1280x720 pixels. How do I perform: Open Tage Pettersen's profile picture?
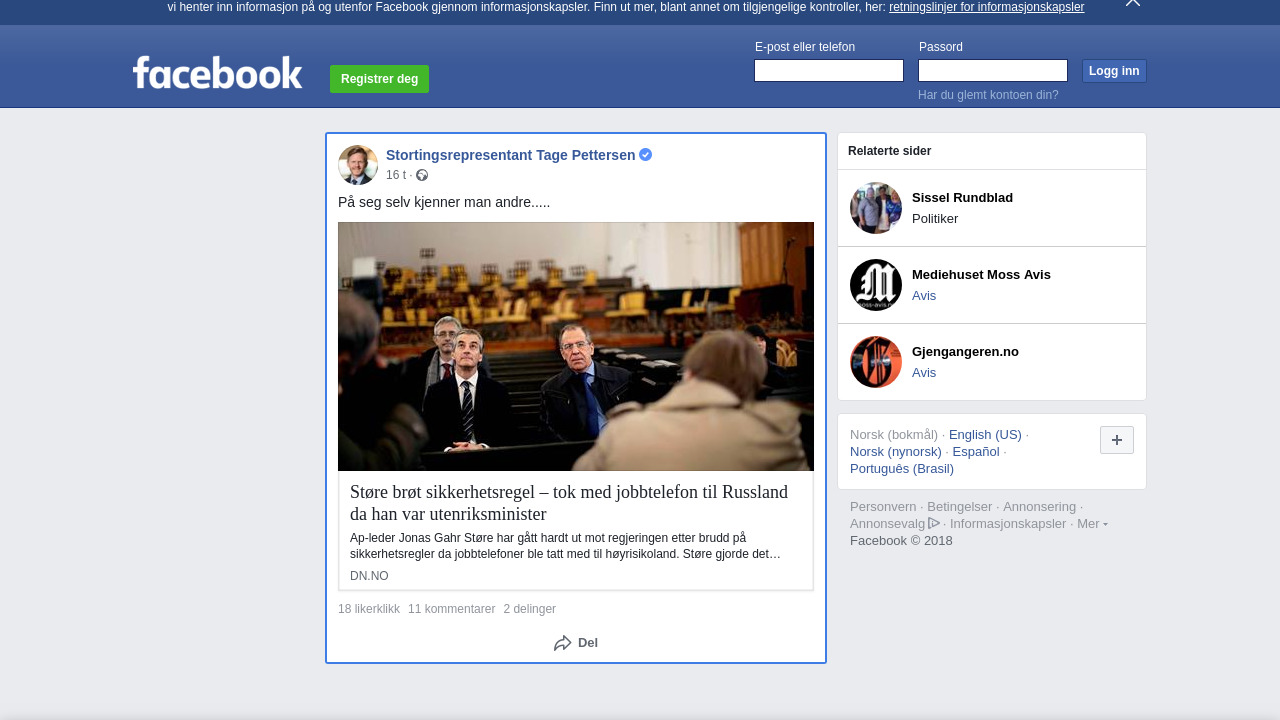pyautogui.click(x=358, y=165)
